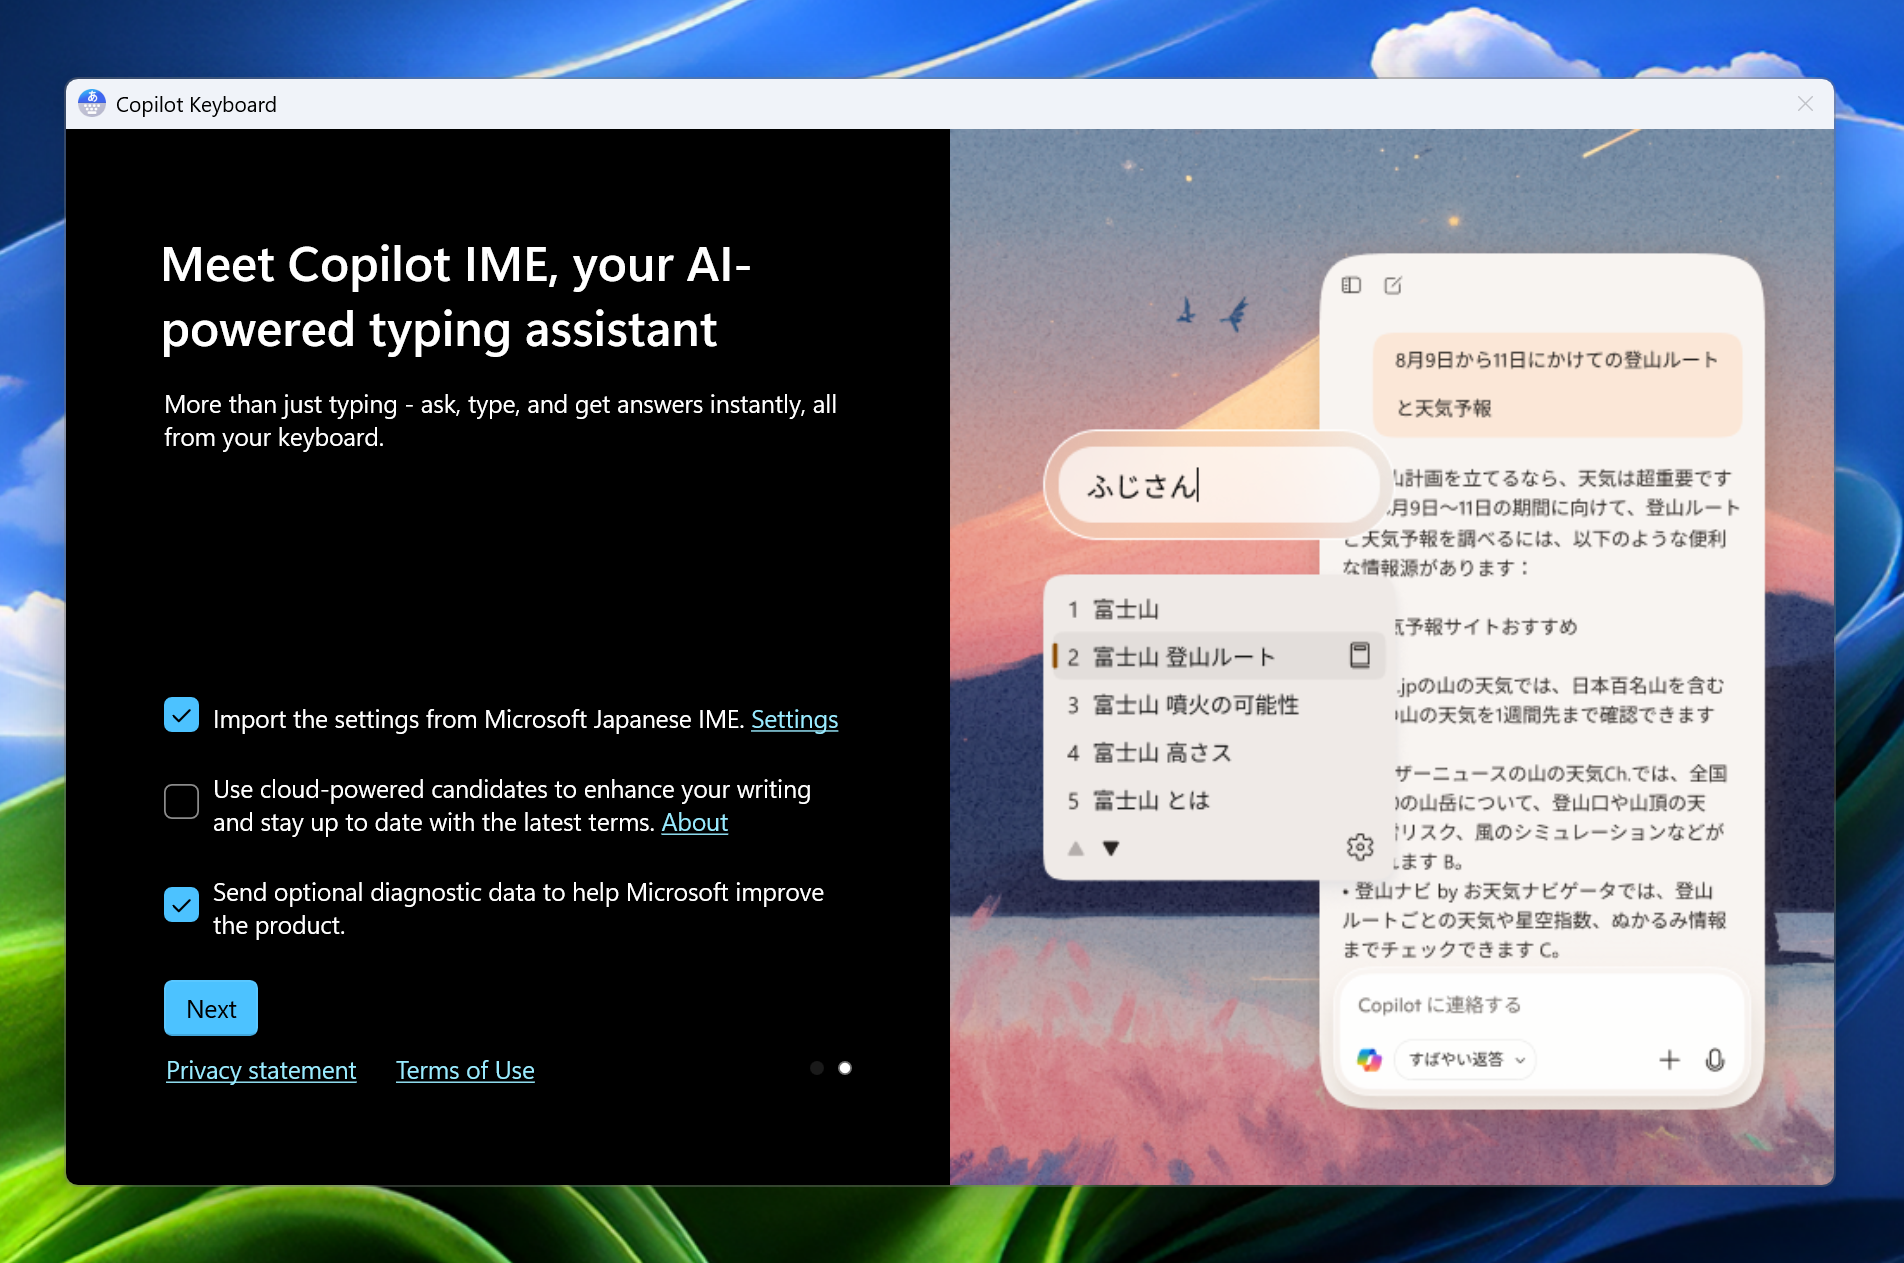Select the 富士山 とは candidate
The image size is (1904, 1263).
coord(1150,800)
